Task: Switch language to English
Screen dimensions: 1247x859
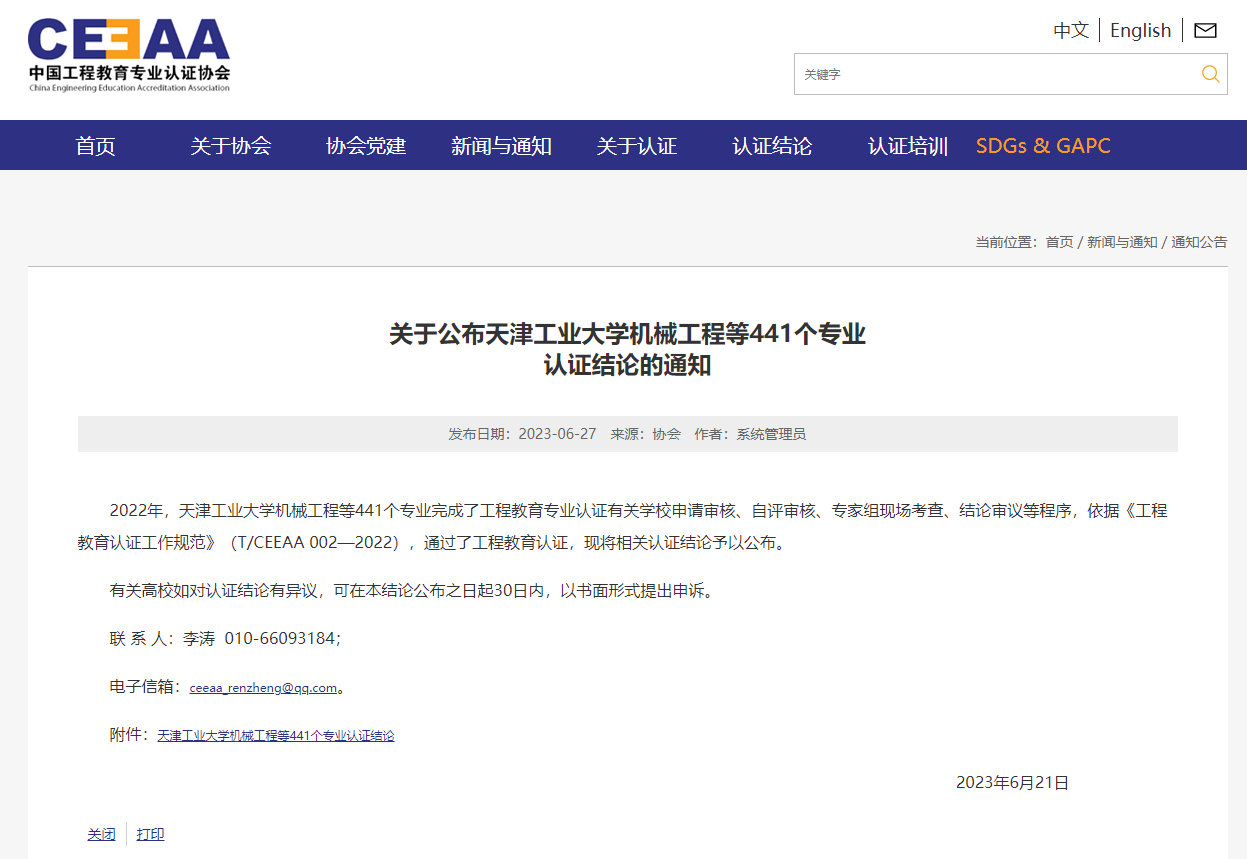Action: point(1140,30)
